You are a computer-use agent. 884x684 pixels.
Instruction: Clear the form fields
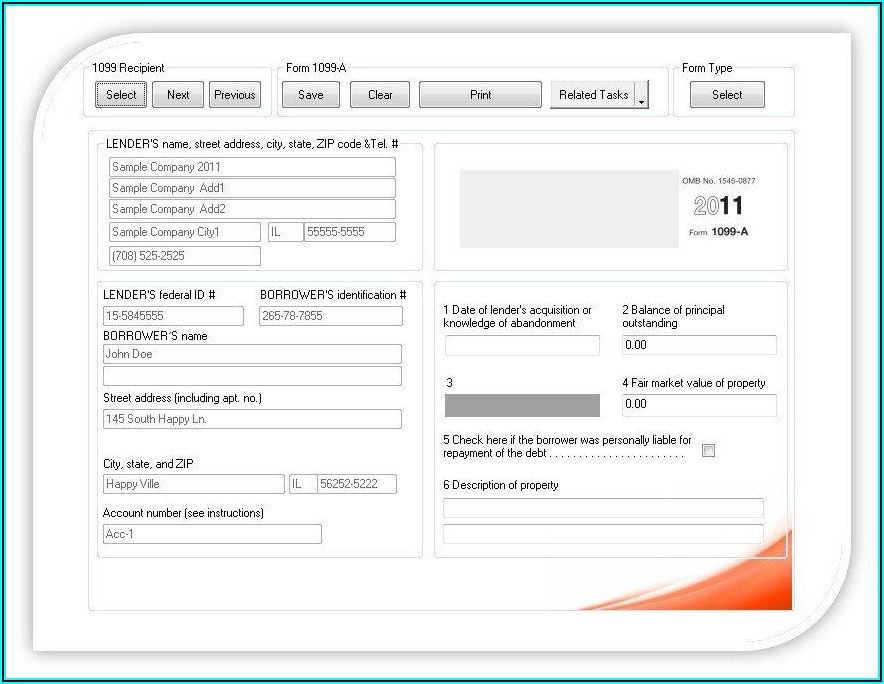tap(380, 95)
